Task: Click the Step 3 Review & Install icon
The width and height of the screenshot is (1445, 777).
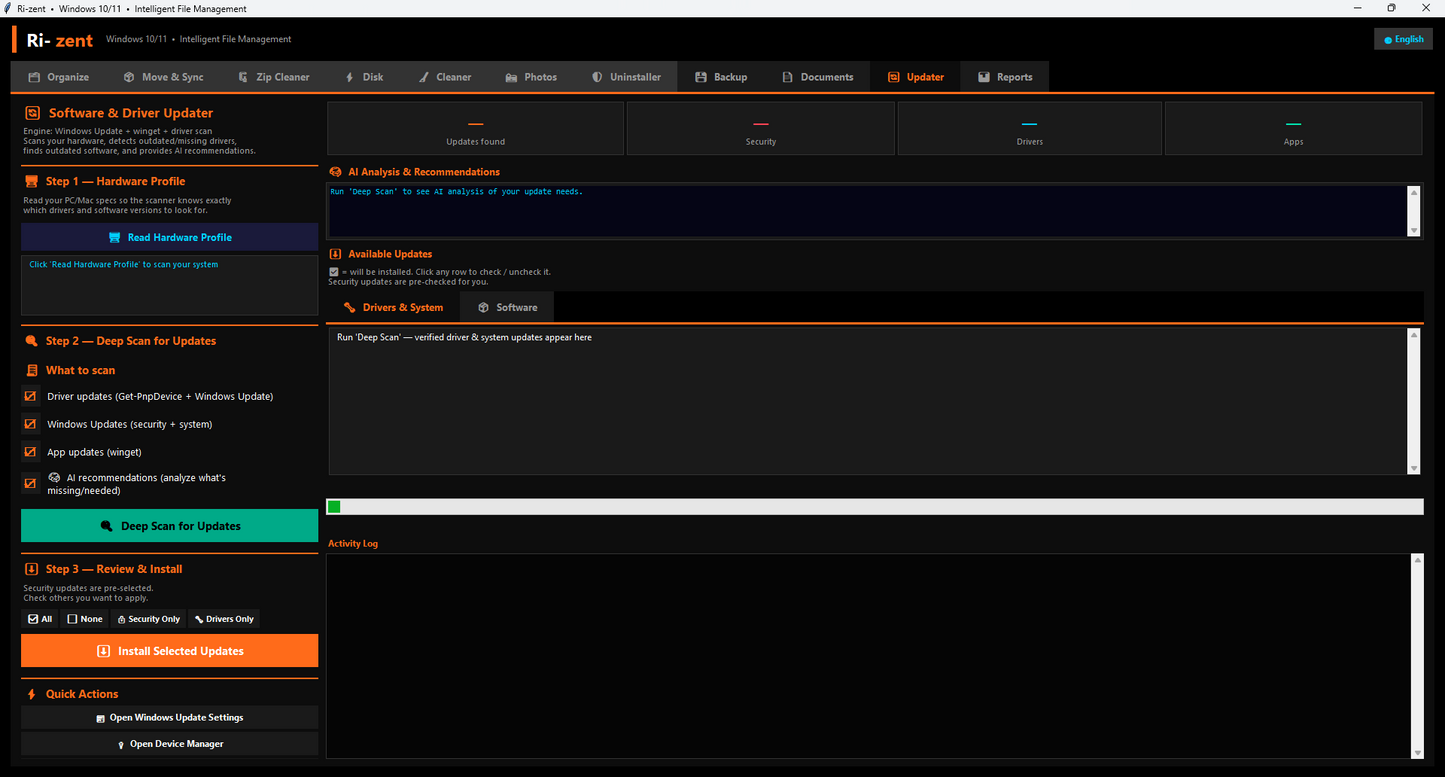Action: click(x=31, y=569)
